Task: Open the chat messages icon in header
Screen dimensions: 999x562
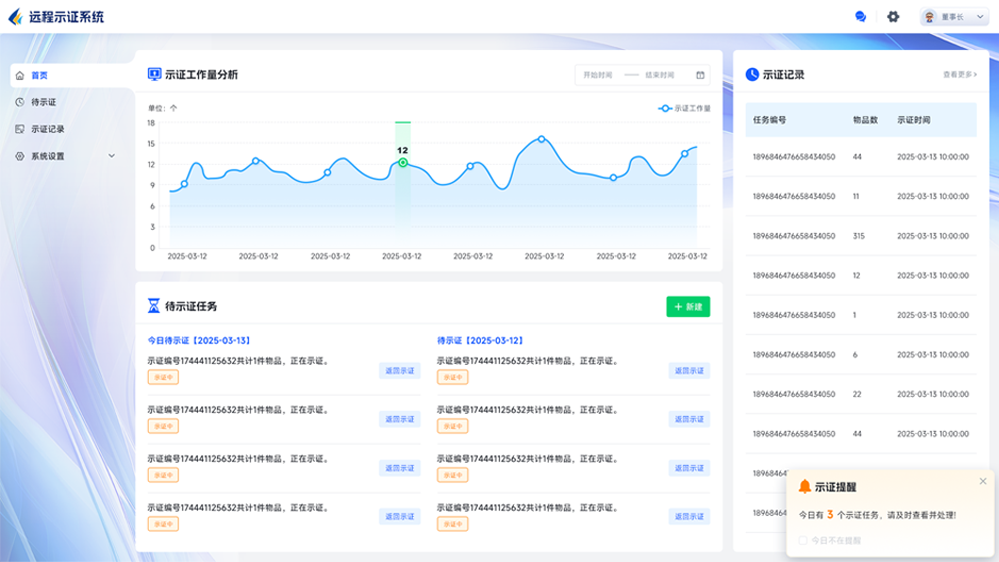Action: tap(860, 17)
